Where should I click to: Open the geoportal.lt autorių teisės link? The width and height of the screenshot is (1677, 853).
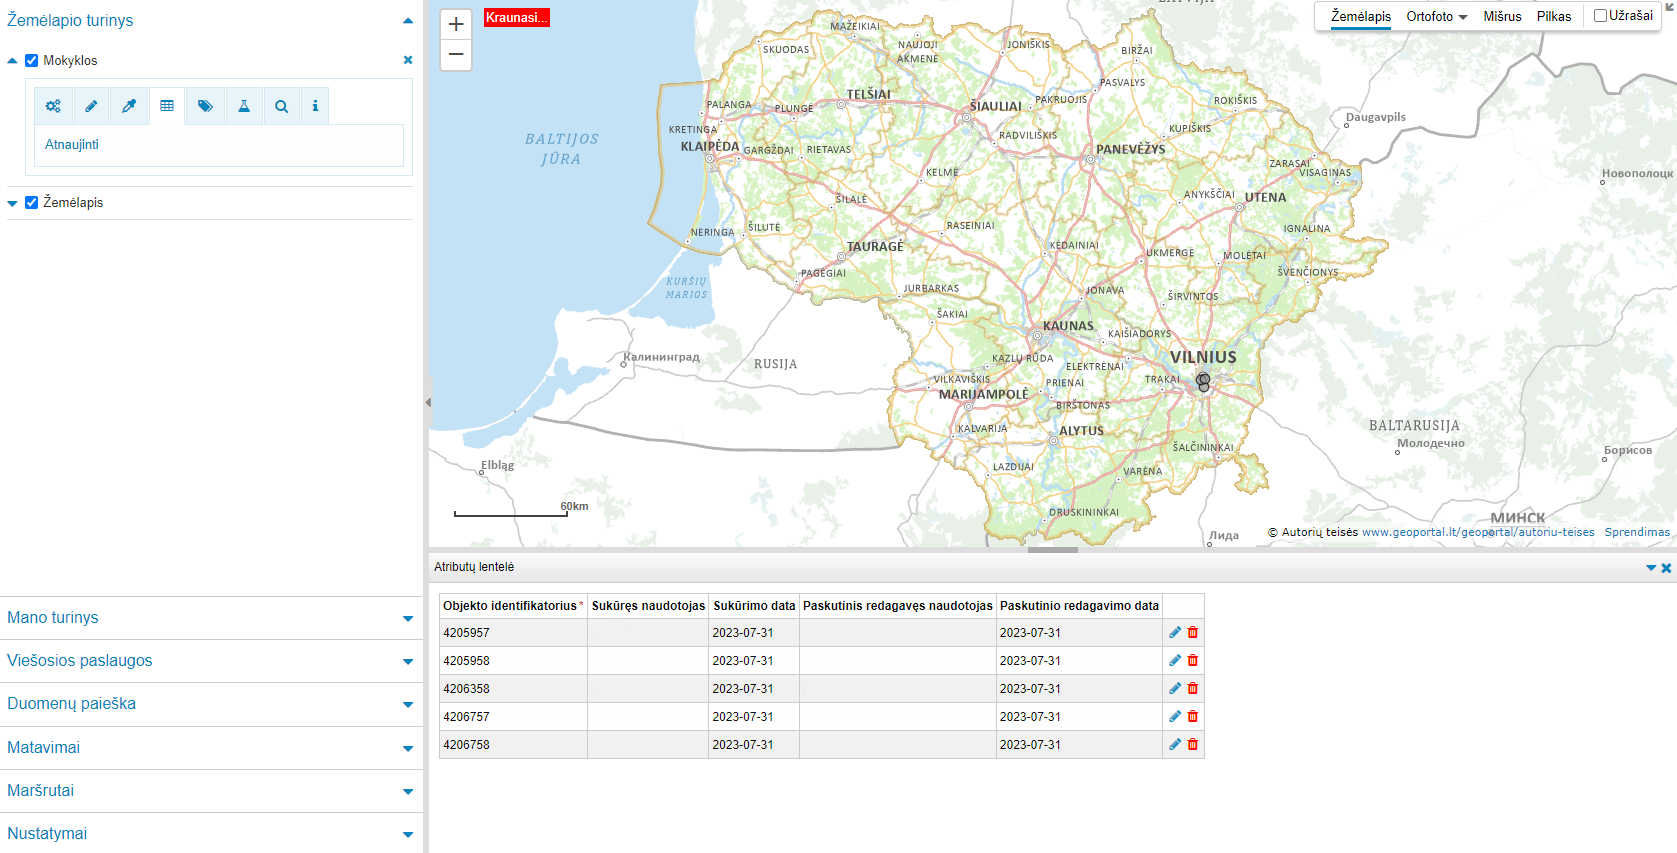click(1478, 533)
